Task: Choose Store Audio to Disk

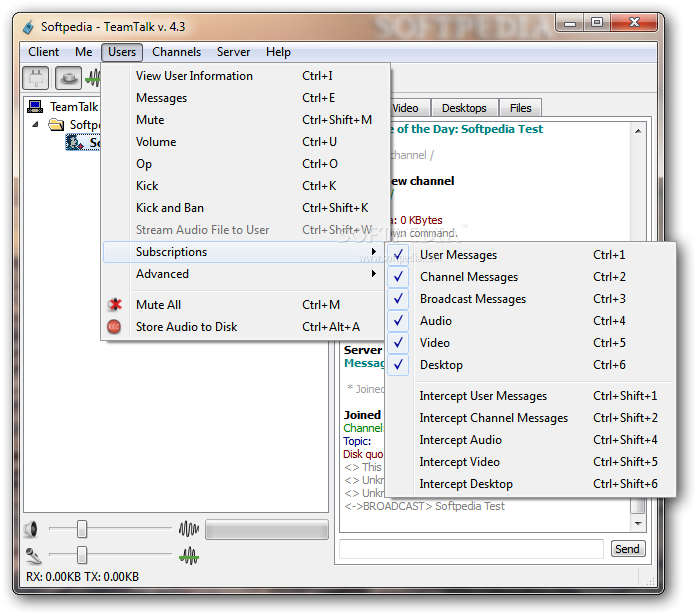Action: tap(244, 327)
